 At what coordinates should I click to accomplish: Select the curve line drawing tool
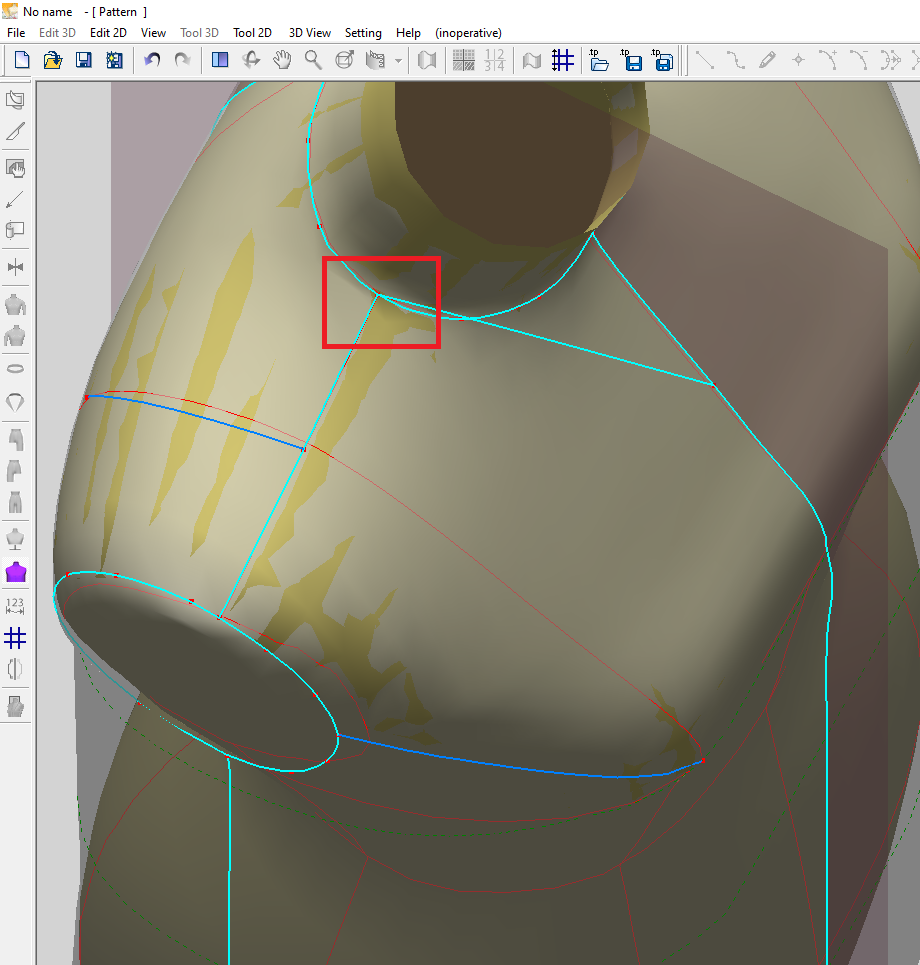pyautogui.click(x=736, y=60)
